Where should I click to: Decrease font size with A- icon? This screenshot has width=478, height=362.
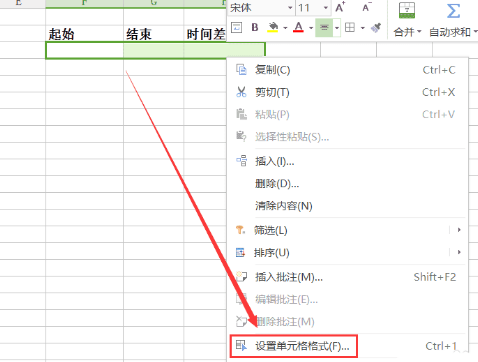pyautogui.click(x=366, y=7)
